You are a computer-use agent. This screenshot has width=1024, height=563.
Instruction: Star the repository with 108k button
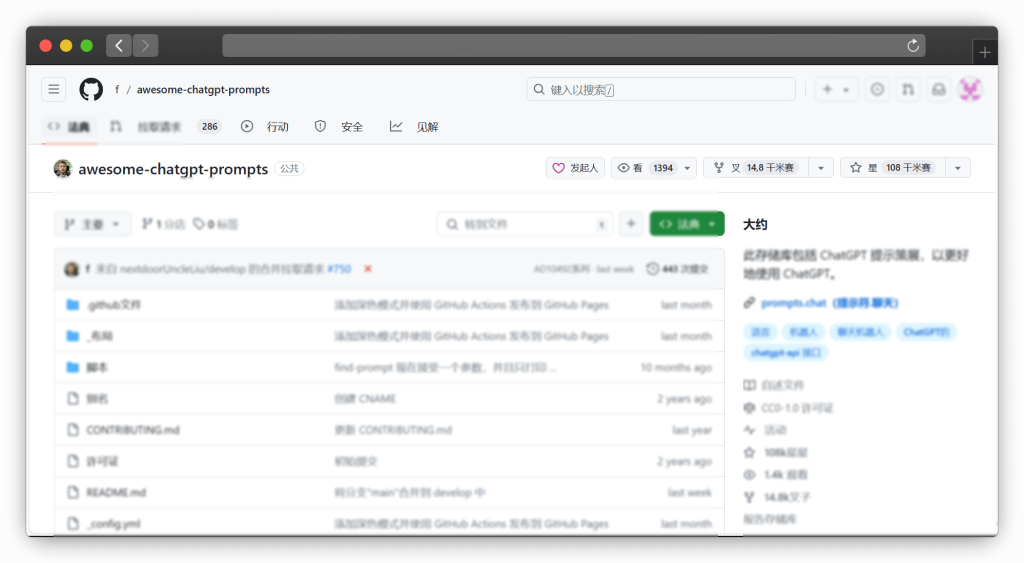click(893, 168)
